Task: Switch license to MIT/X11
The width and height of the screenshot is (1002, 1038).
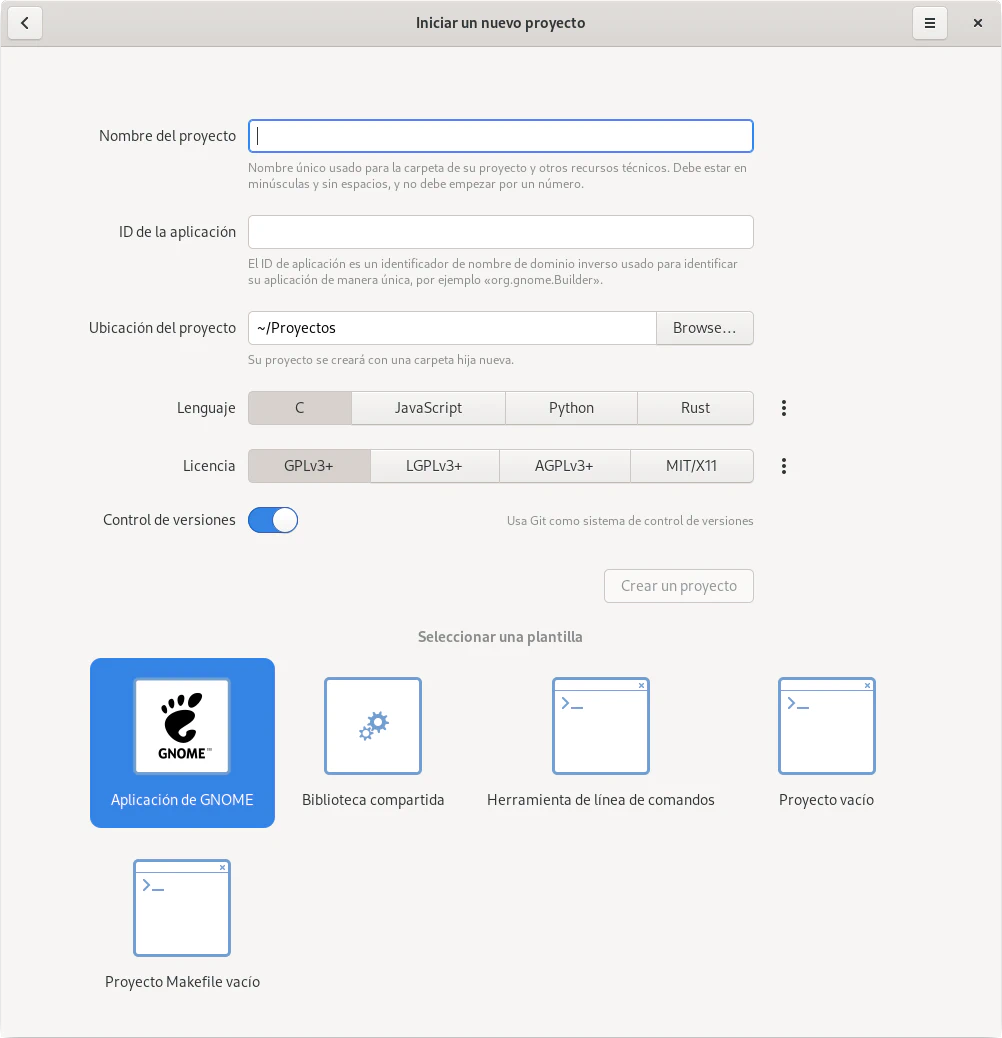Action: tap(692, 466)
